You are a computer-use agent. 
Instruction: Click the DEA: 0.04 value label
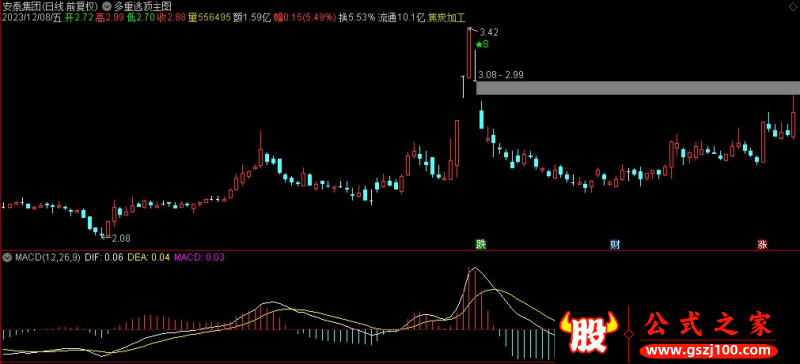click(x=148, y=258)
